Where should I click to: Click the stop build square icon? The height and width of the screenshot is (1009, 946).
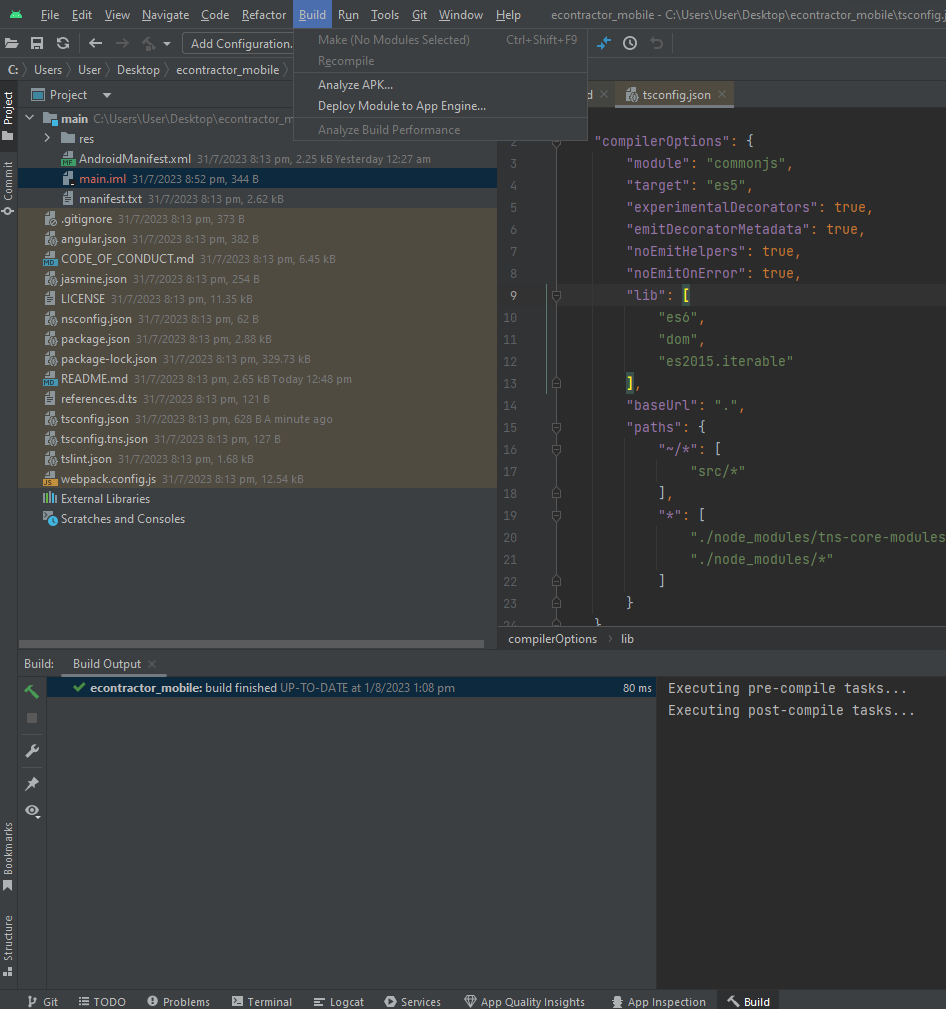[x=32, y=718]
